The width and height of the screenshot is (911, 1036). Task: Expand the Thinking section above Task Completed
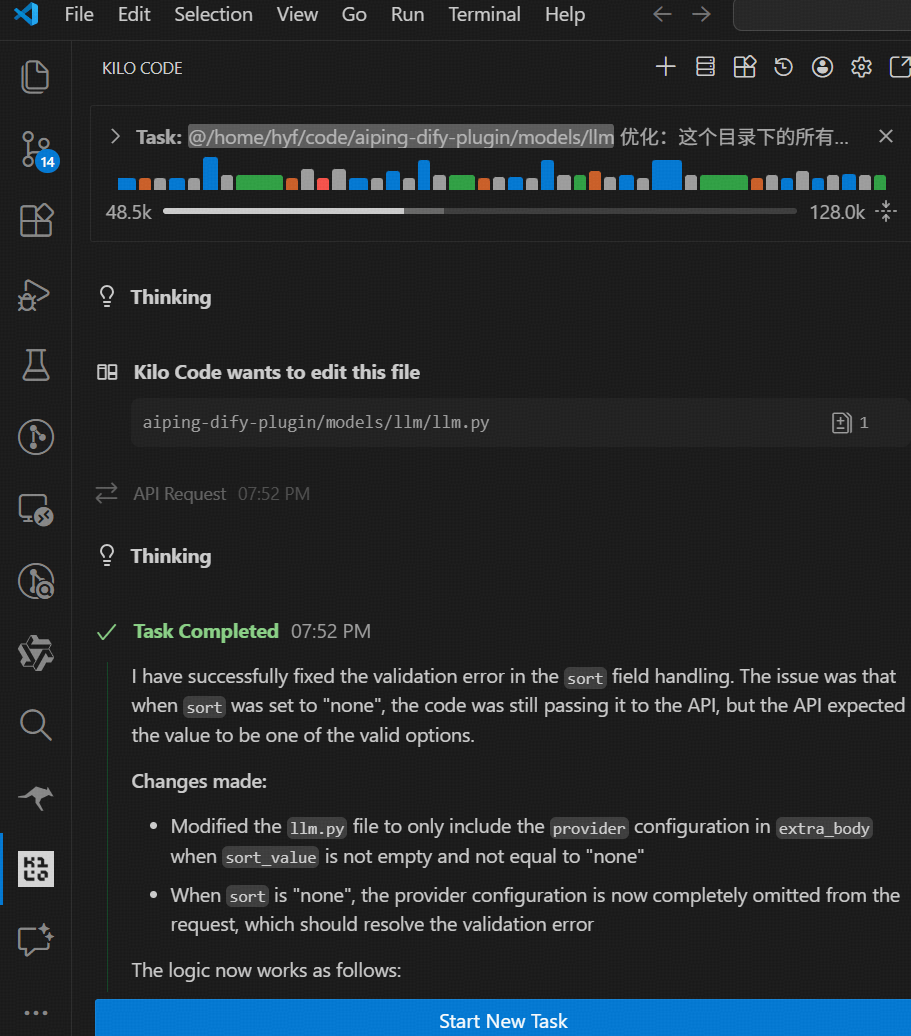coord(170,556)
